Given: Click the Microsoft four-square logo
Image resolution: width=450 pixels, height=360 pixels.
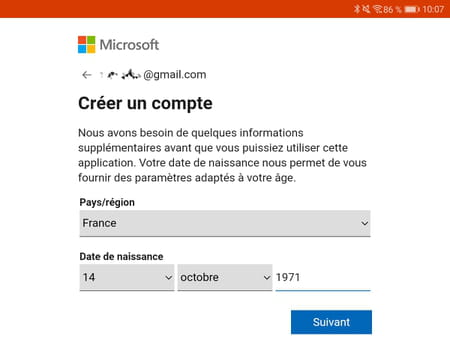Looking at the screenshot, I should coord(87,45).
